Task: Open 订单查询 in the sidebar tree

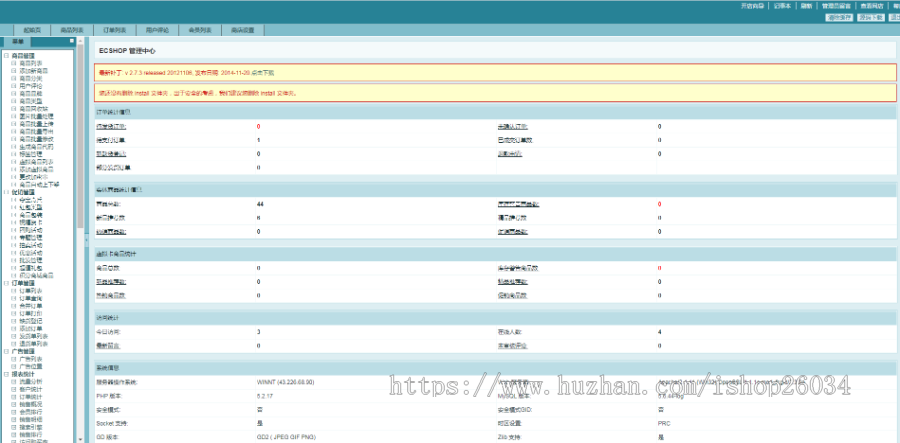Action: [x=30, y=298]
